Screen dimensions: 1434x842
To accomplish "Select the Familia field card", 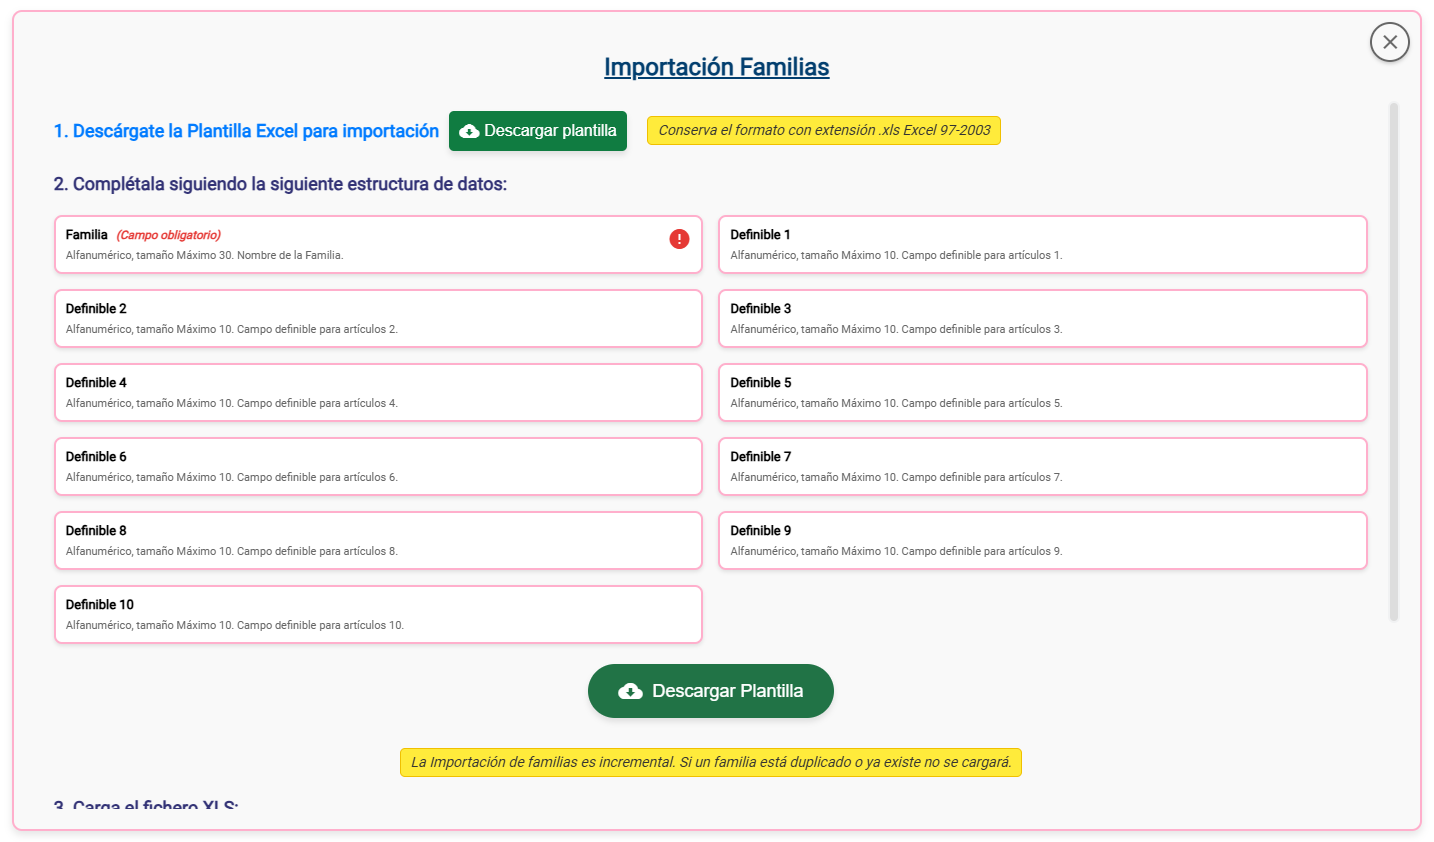I will coord(378,244).
